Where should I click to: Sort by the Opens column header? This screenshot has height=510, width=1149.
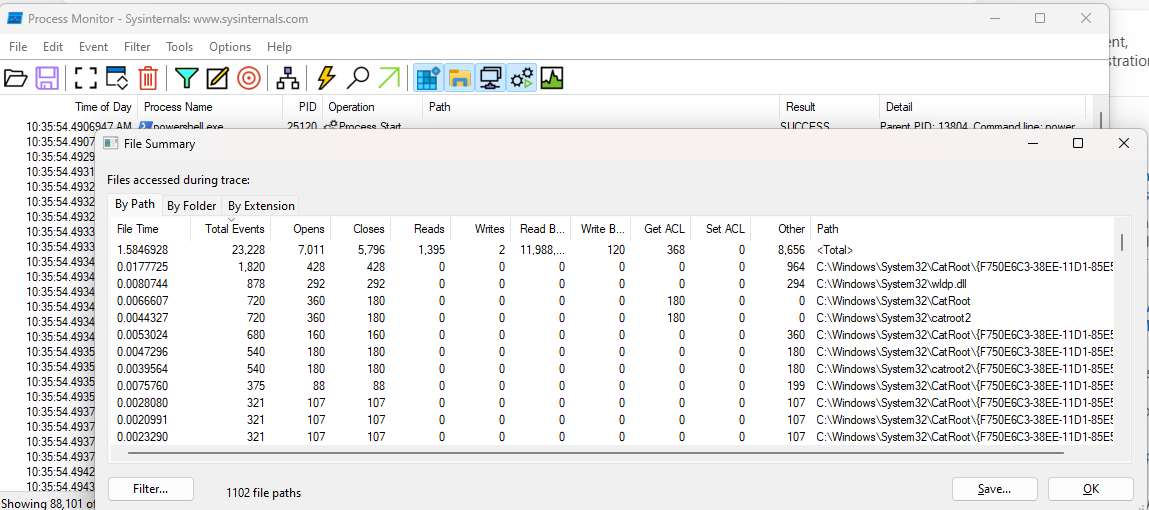pos(301,229)
